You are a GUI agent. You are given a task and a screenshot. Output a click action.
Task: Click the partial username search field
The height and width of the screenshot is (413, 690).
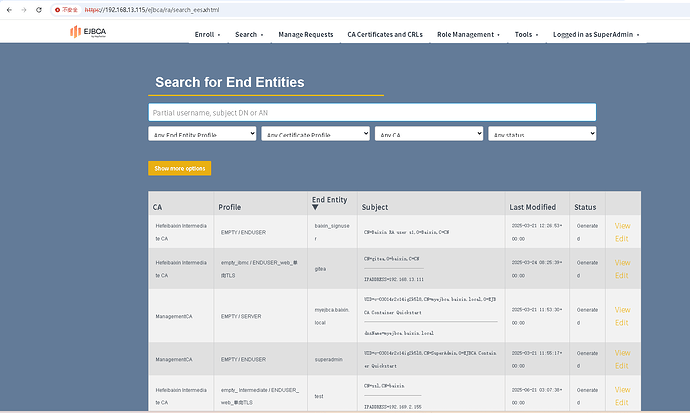click(371, 113)
